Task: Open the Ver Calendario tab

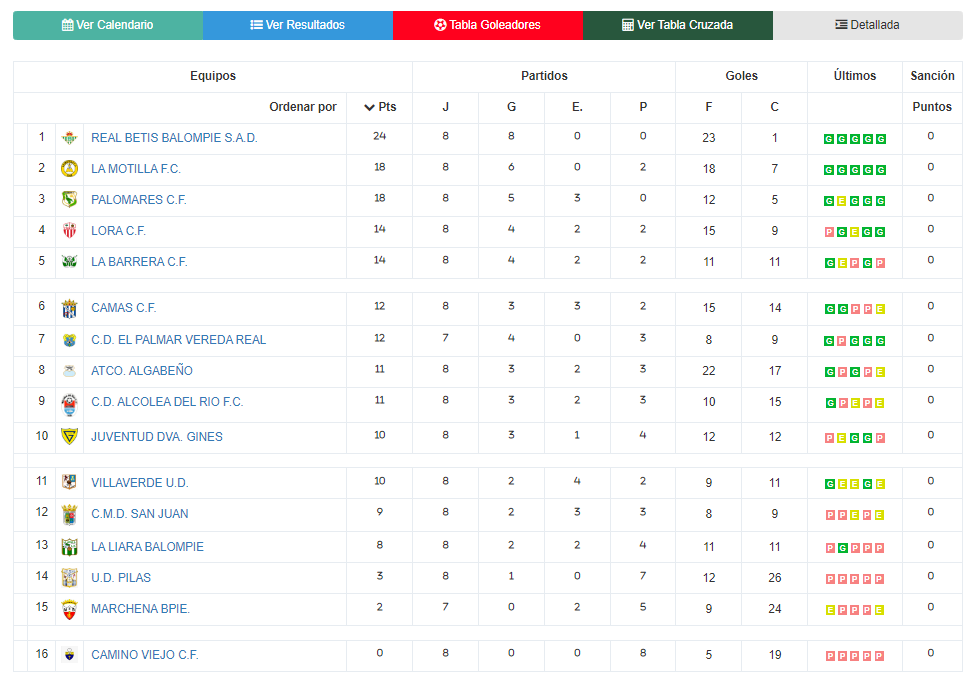Action: pyautogui.click(x=108, y=25)
